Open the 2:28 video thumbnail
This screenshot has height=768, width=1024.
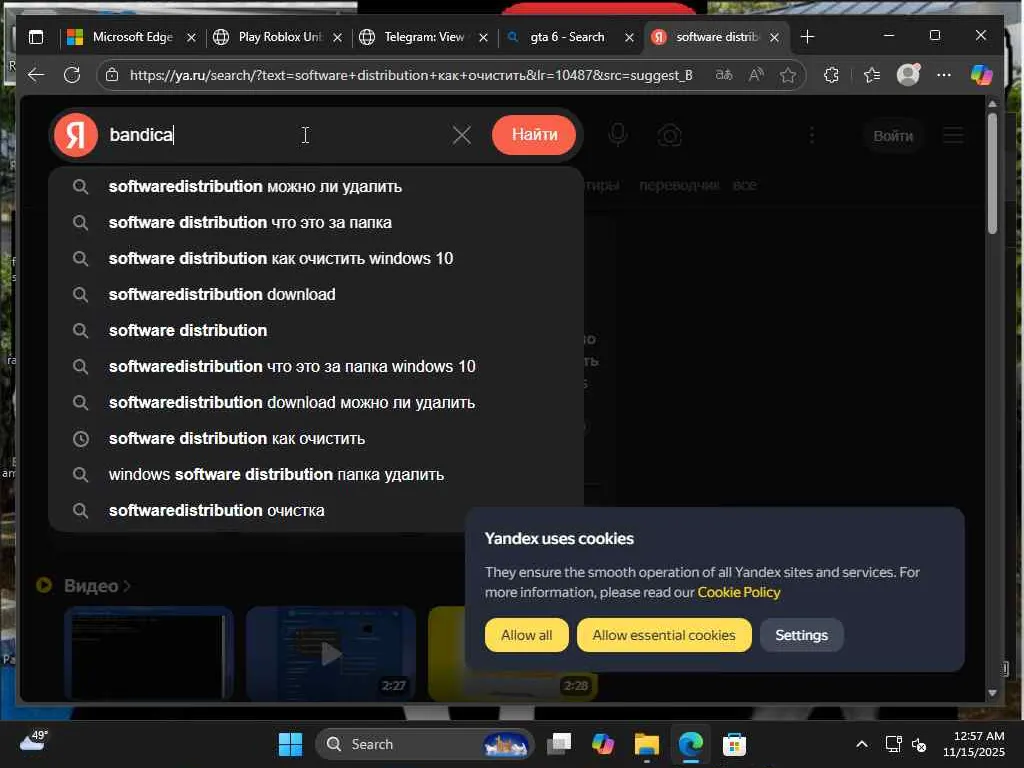click(512, 653)
